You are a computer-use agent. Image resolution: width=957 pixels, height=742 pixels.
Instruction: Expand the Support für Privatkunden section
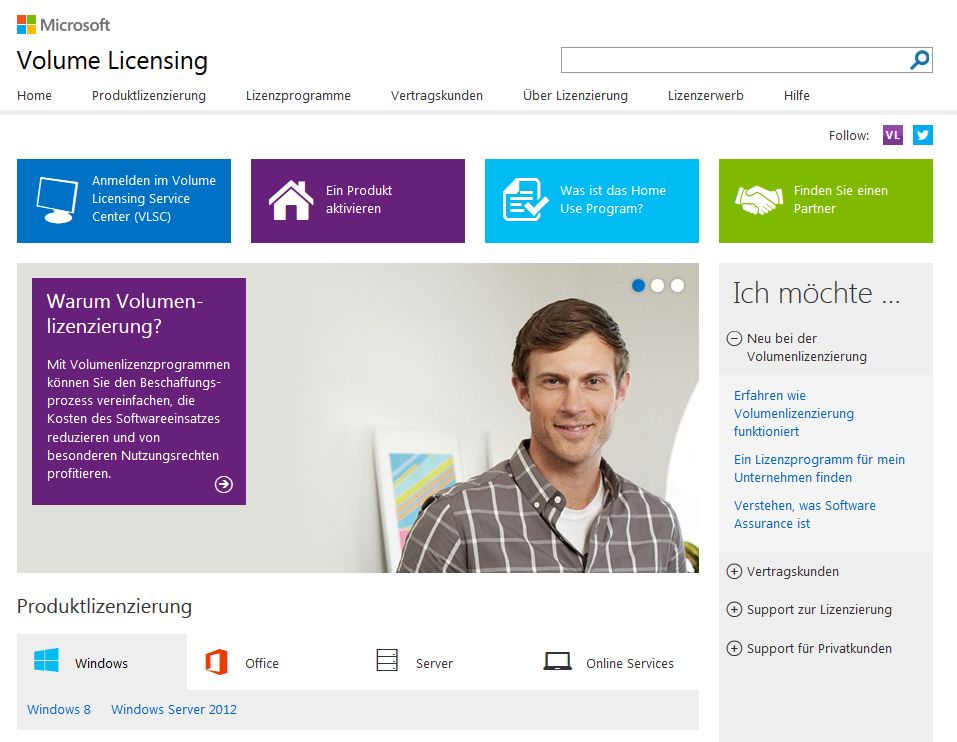(x=734, y=649)
